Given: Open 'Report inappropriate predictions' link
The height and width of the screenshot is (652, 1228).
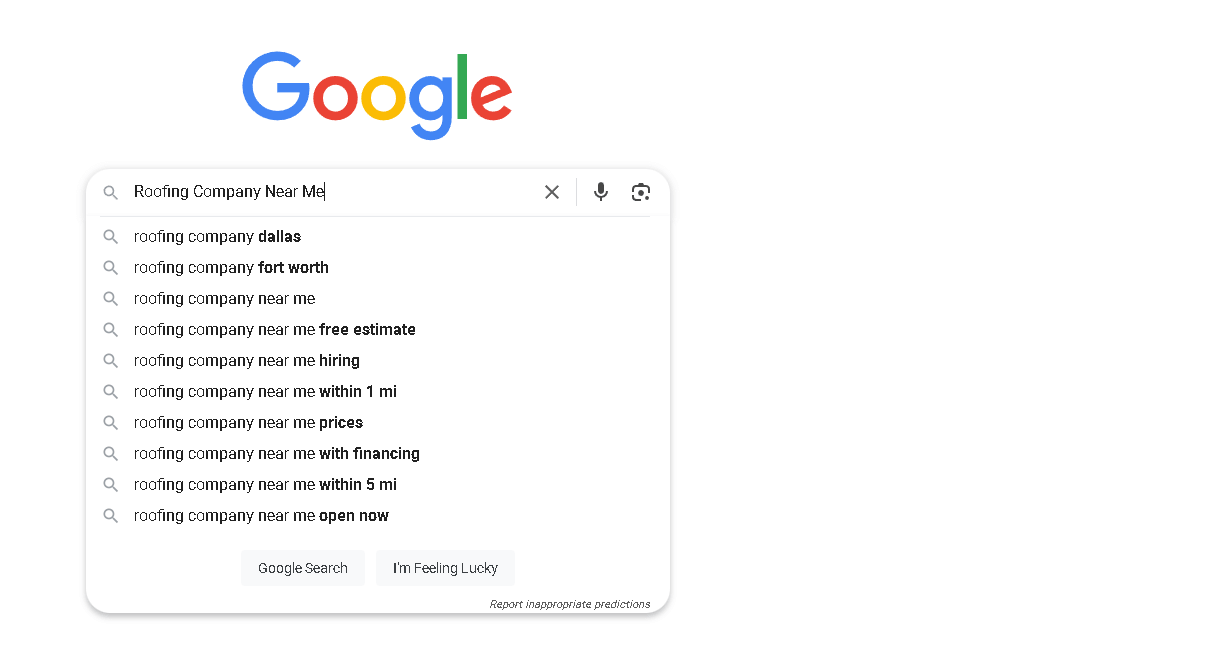Looking at the screenshot, I should click(x=570, y=604).
